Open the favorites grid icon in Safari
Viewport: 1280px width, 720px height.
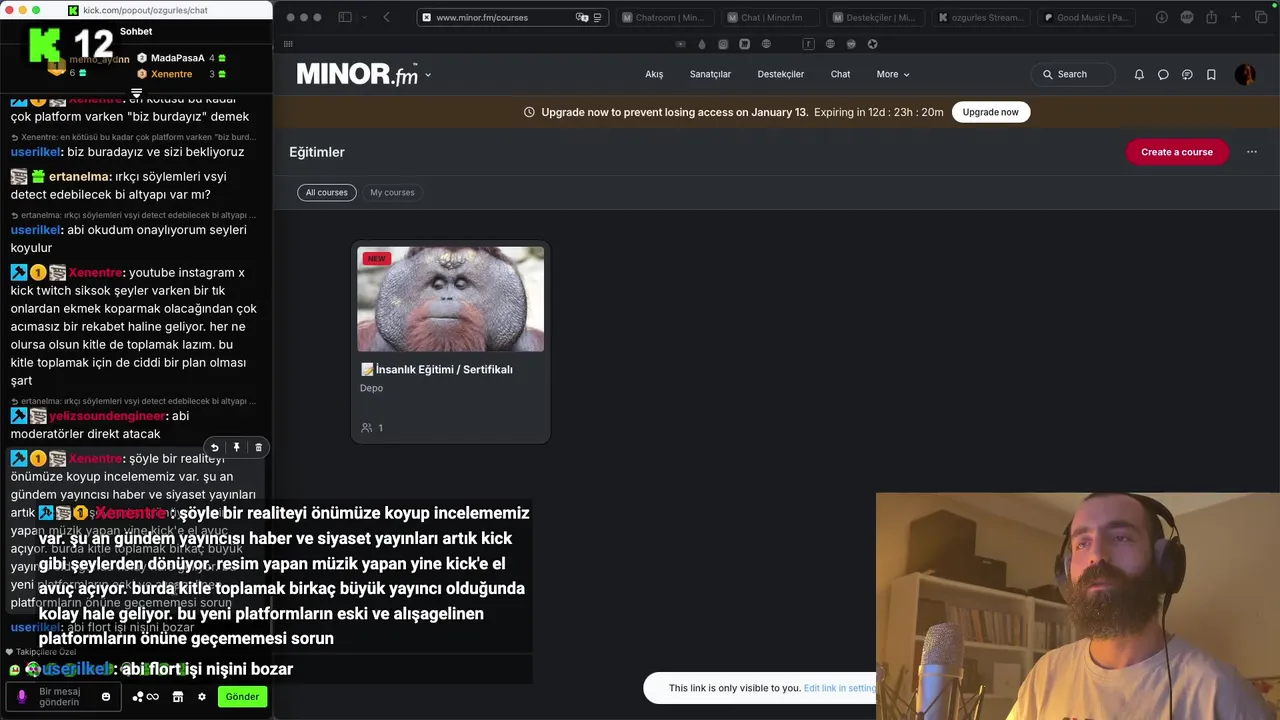(288, 44)
